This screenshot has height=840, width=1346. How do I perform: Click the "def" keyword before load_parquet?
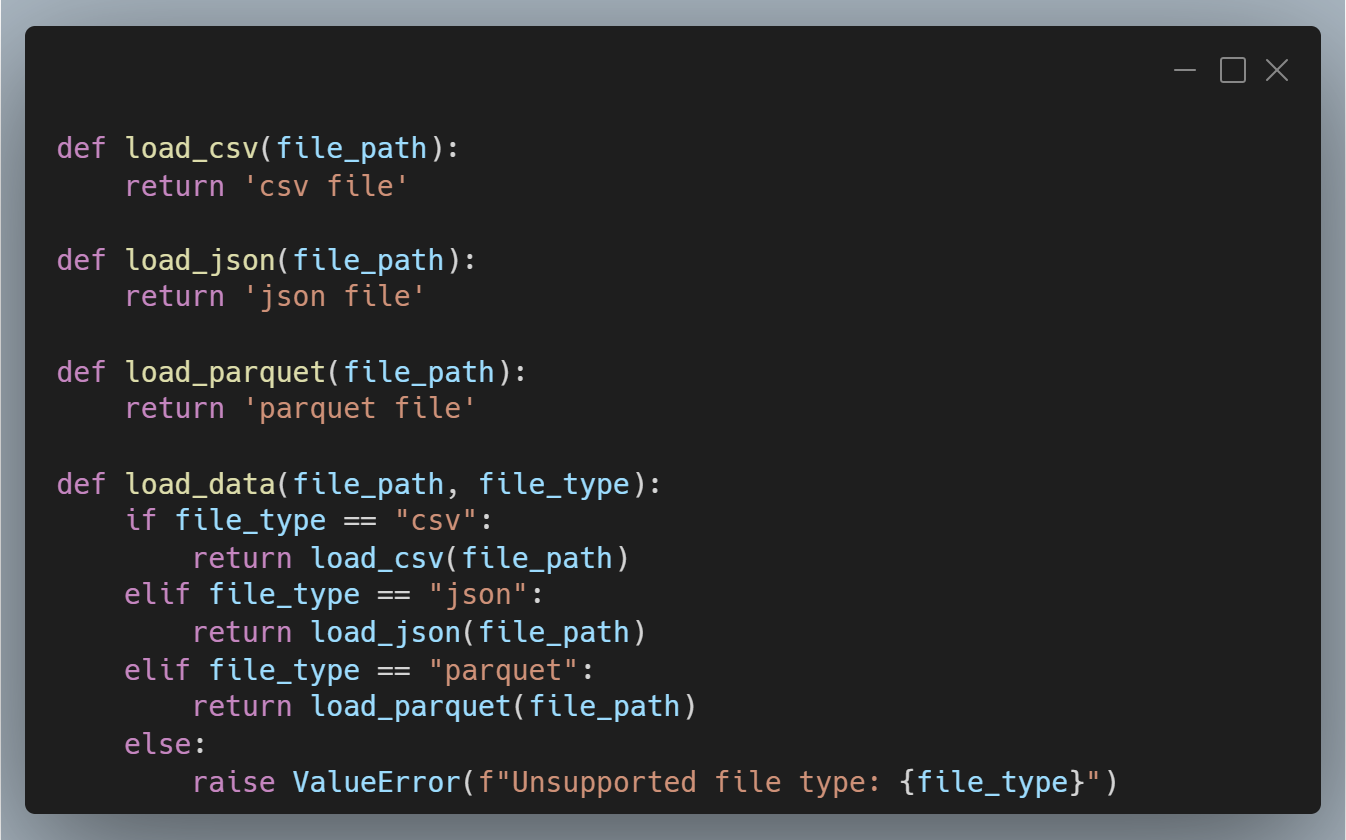(82, 372)
